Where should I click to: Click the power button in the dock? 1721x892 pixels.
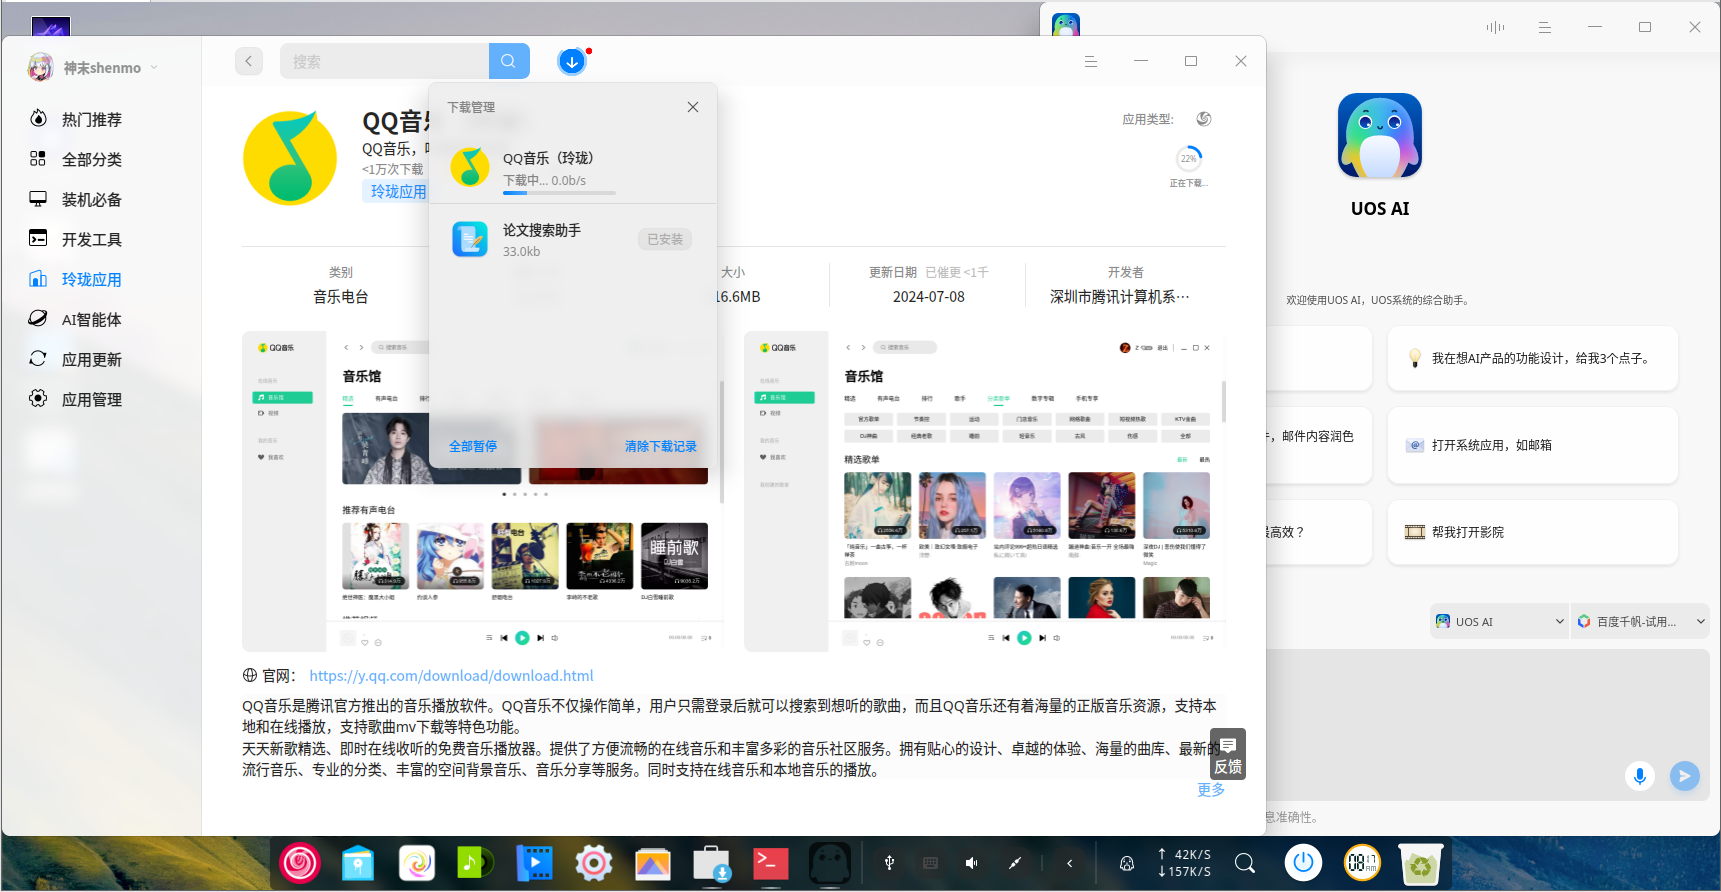pyautogui.click(x=1303, y=862)
